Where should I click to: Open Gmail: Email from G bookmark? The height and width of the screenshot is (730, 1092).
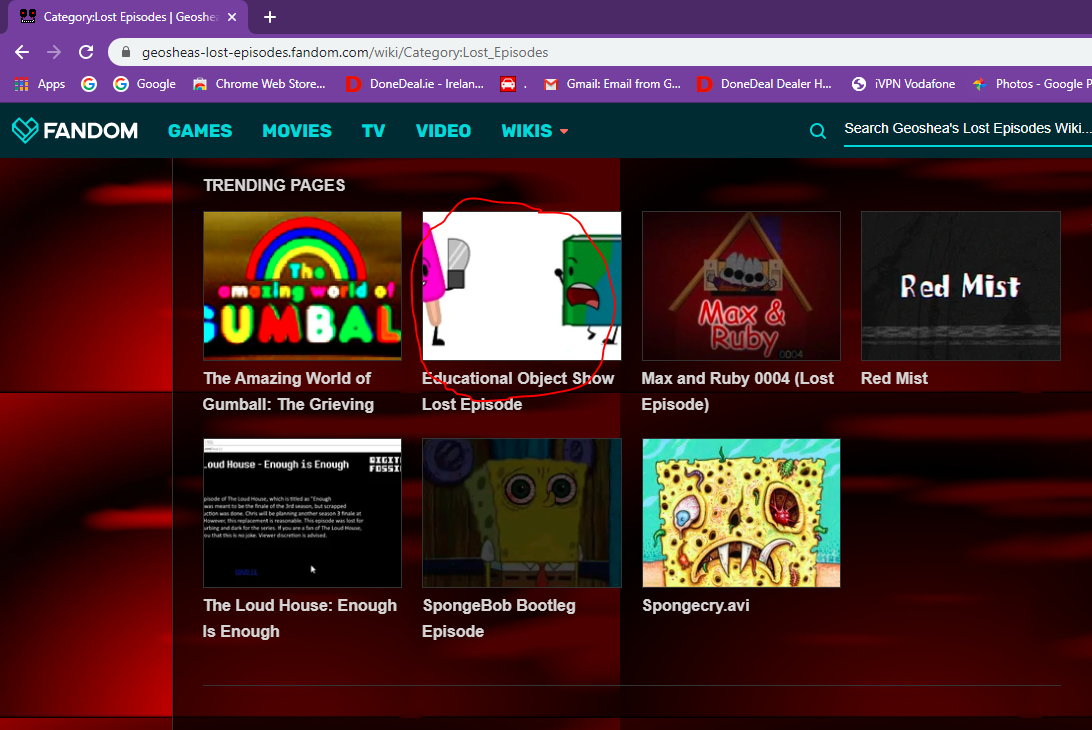(612, 84)
